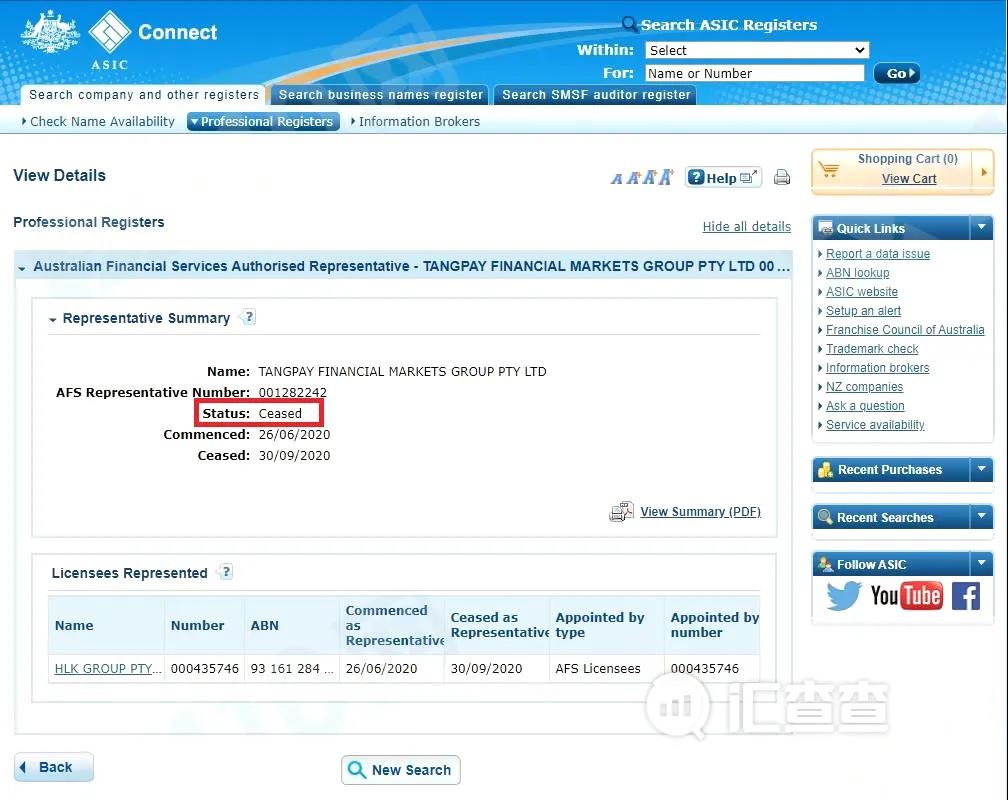Click the ABN lookup link

click(858, 273)
